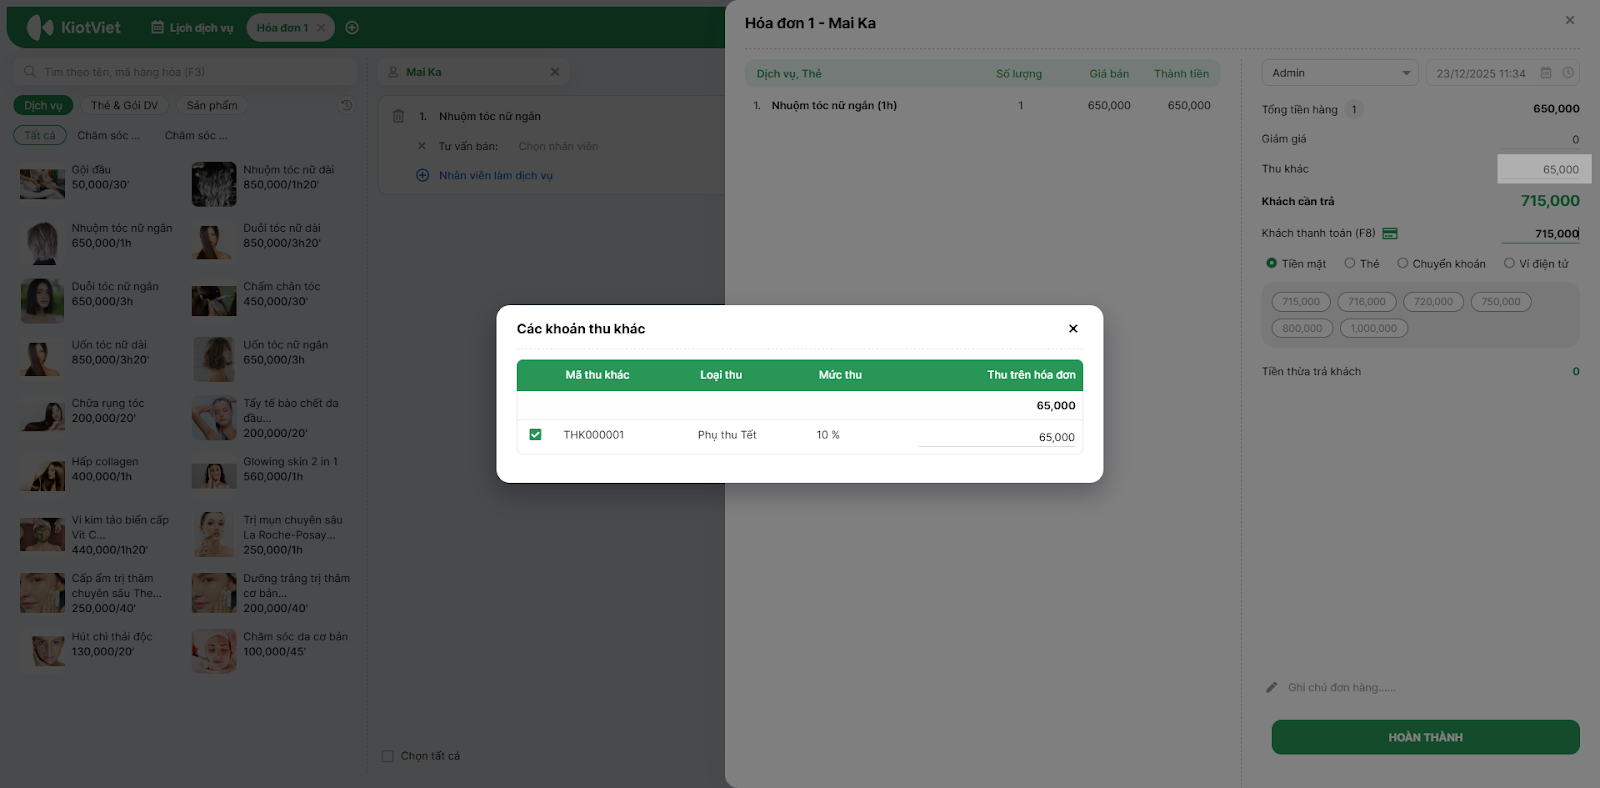Select the Glowing skin 2 in 1 thumbnail

coord(214,477)
